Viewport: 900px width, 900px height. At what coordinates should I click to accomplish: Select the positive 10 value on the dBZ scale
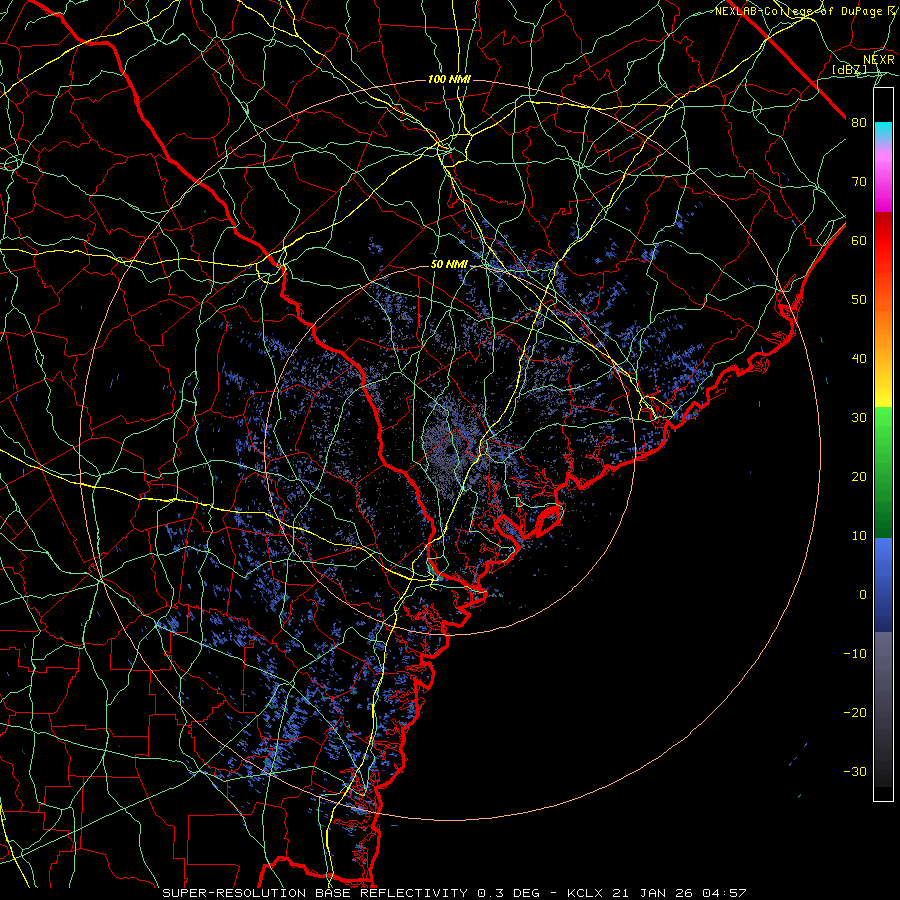click(x=859, y=536)
